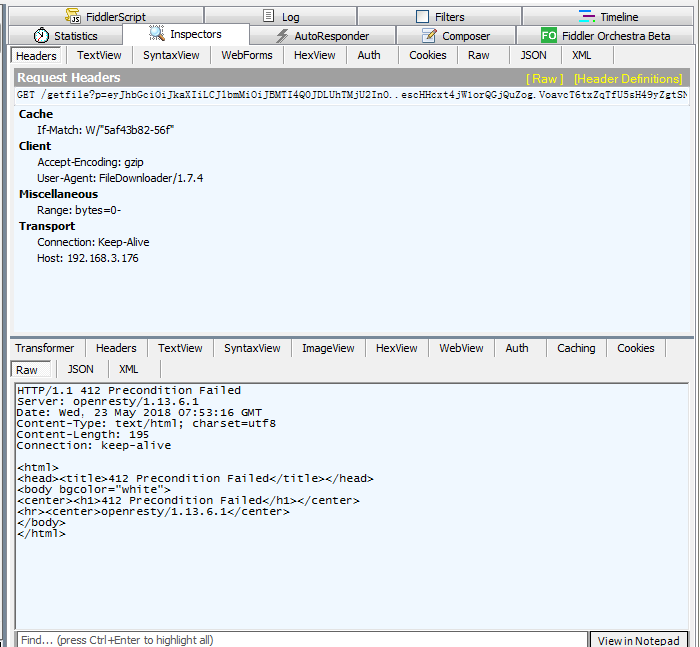
Task: Open the request Cookies tab
Action: click(x=428, y=55)
